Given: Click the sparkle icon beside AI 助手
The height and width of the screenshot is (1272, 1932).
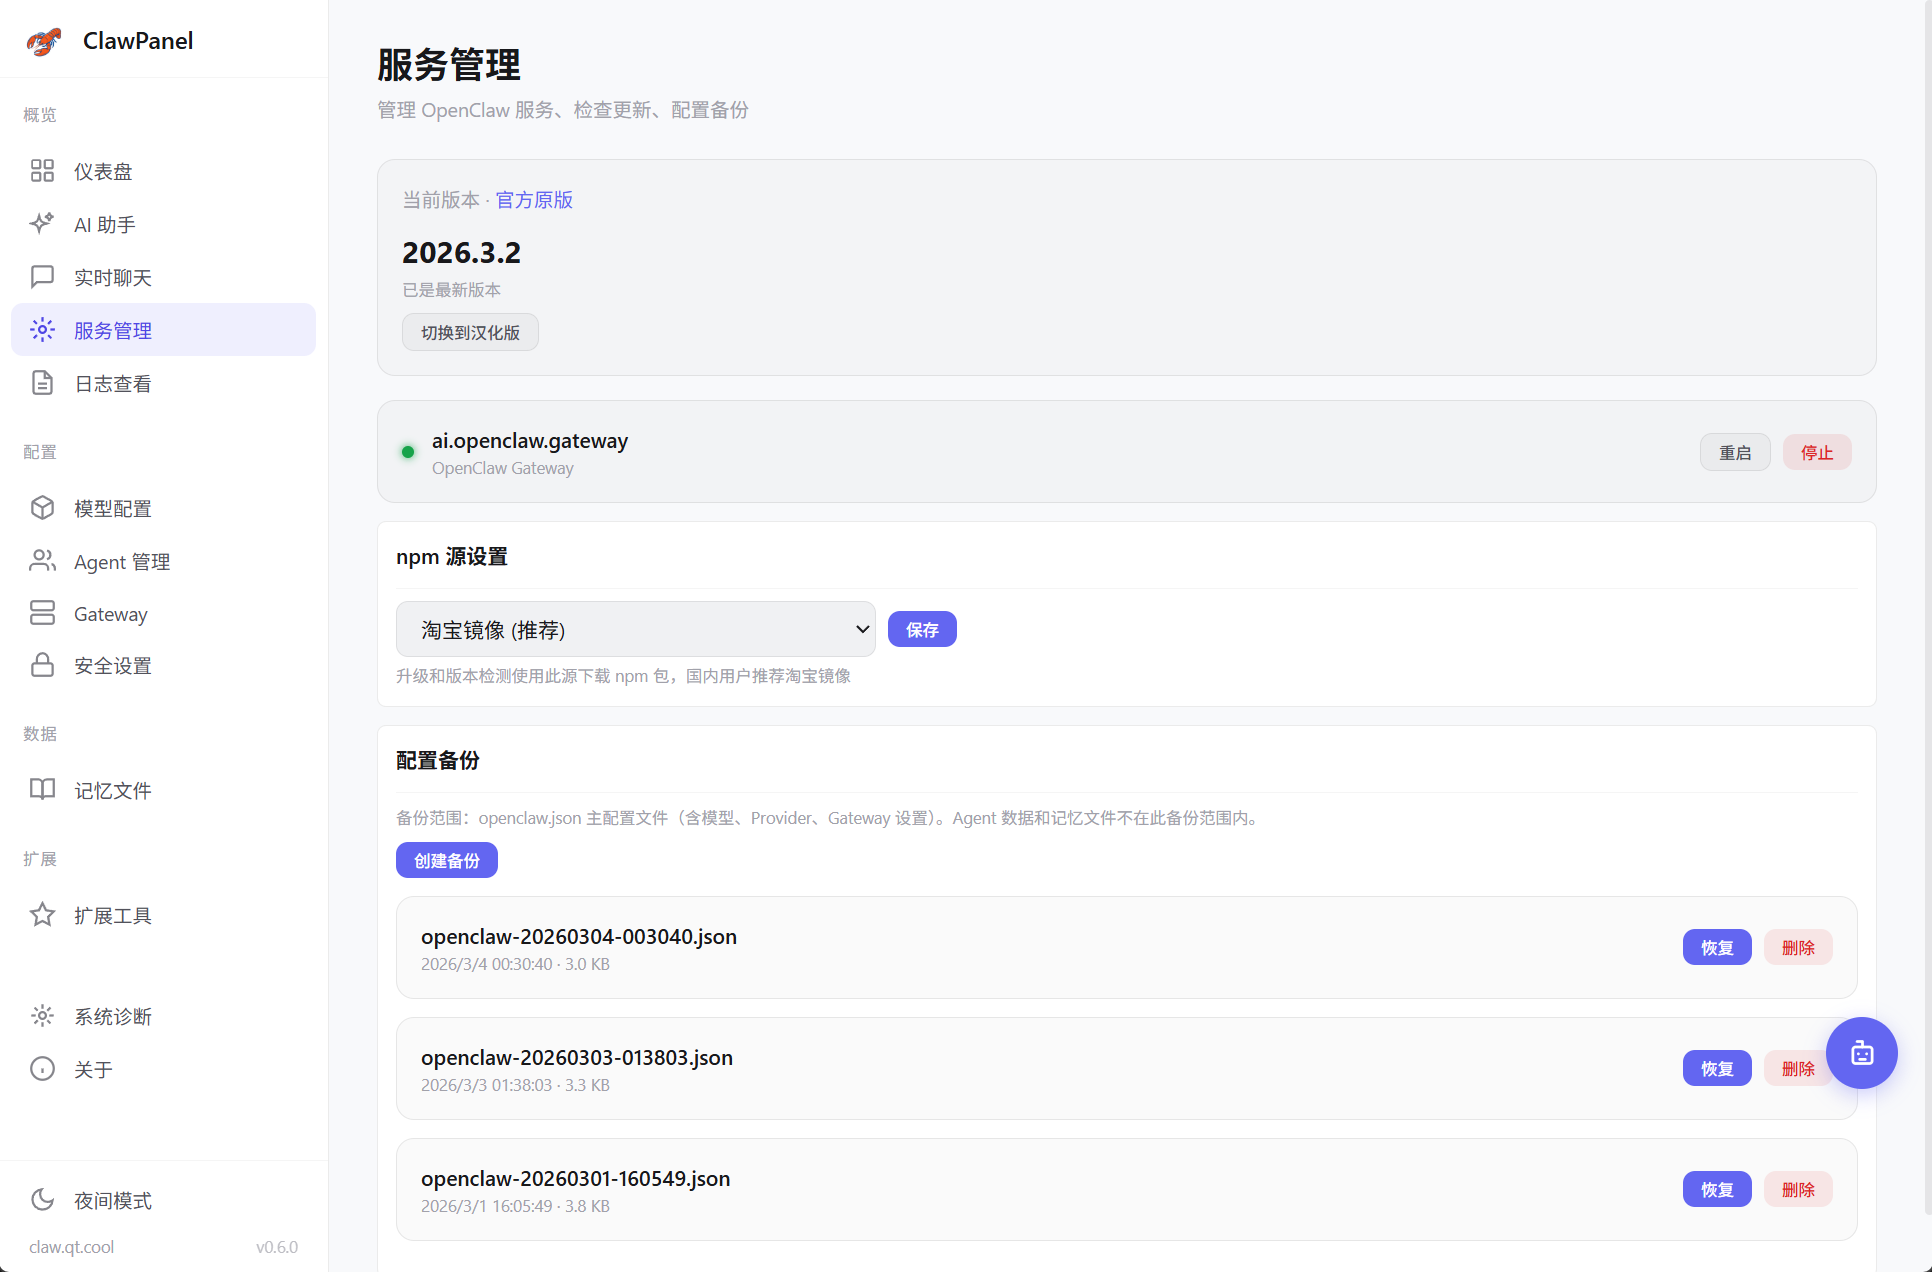Looking at the screenshot, I should (x=42, y=224).
